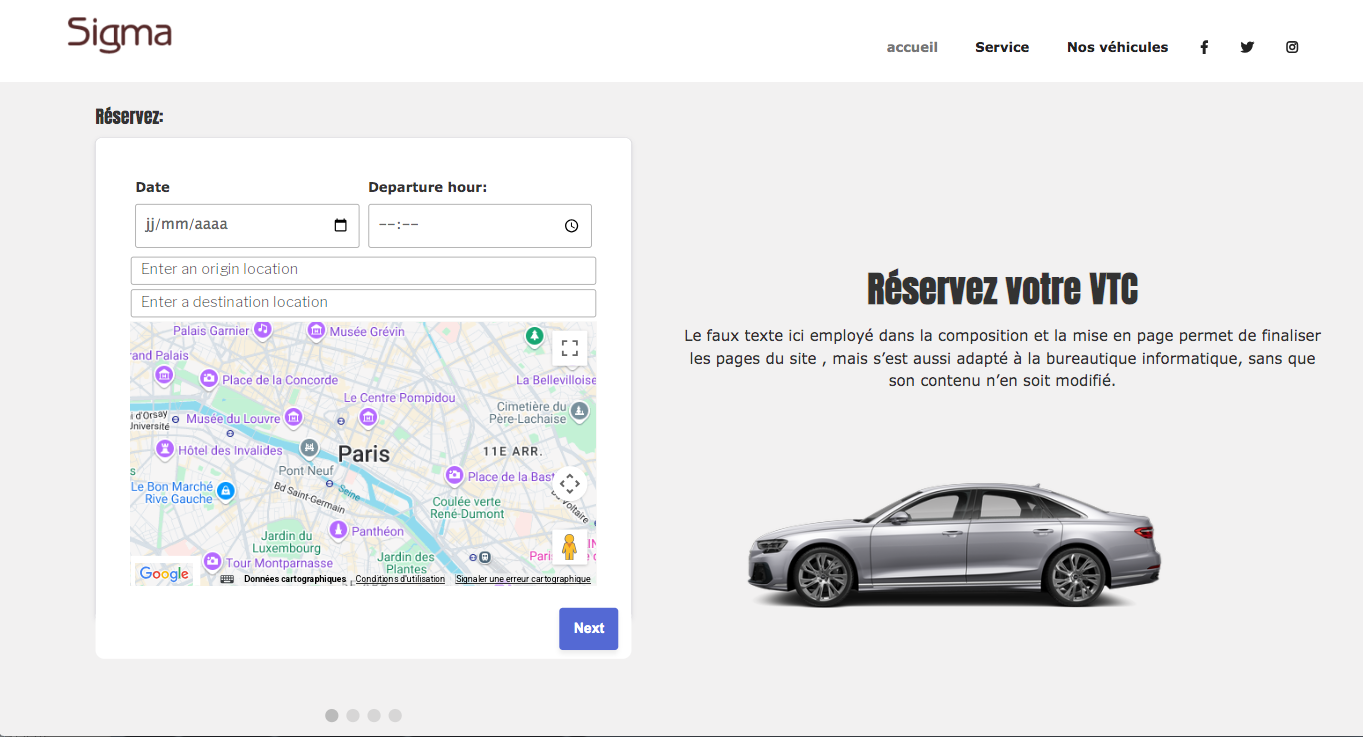Click the origin location input field
Screen dimensions: 1363x737
(x=363, y=270)
